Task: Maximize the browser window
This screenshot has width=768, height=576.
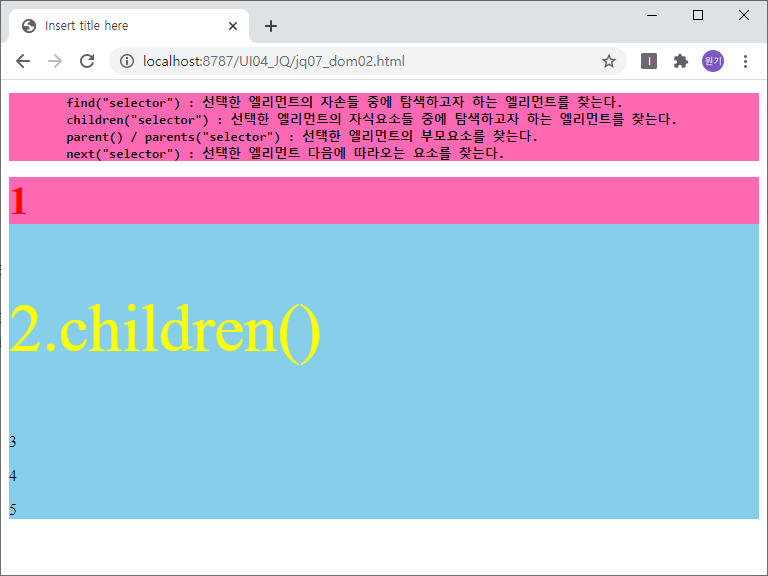Action: [697, 15]
